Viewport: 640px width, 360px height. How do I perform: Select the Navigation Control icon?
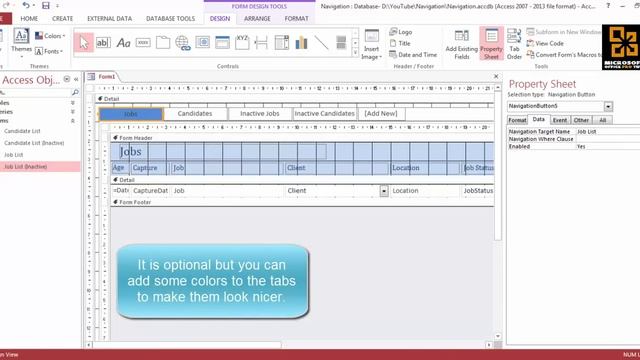pyautogui.click(x=222, y=42)
